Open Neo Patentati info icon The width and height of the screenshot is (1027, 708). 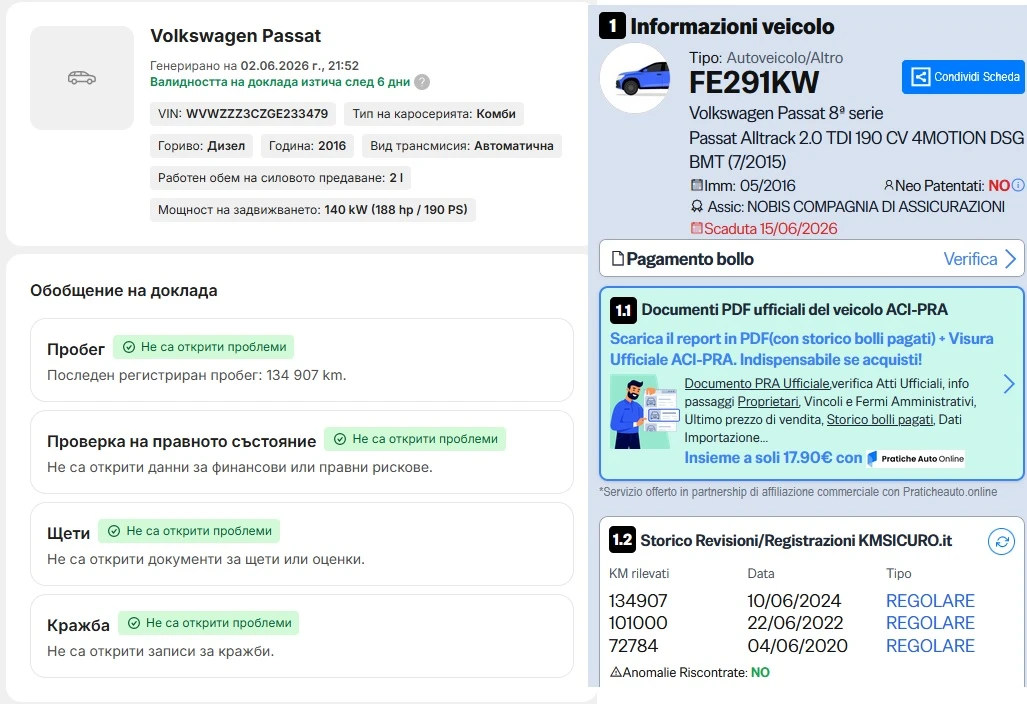coord(1018,185)
